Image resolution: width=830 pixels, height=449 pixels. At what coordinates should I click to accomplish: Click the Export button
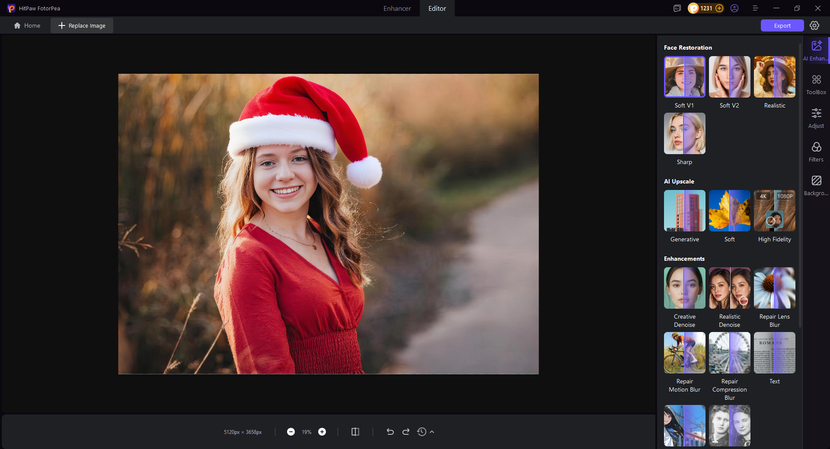pos(782,25)
